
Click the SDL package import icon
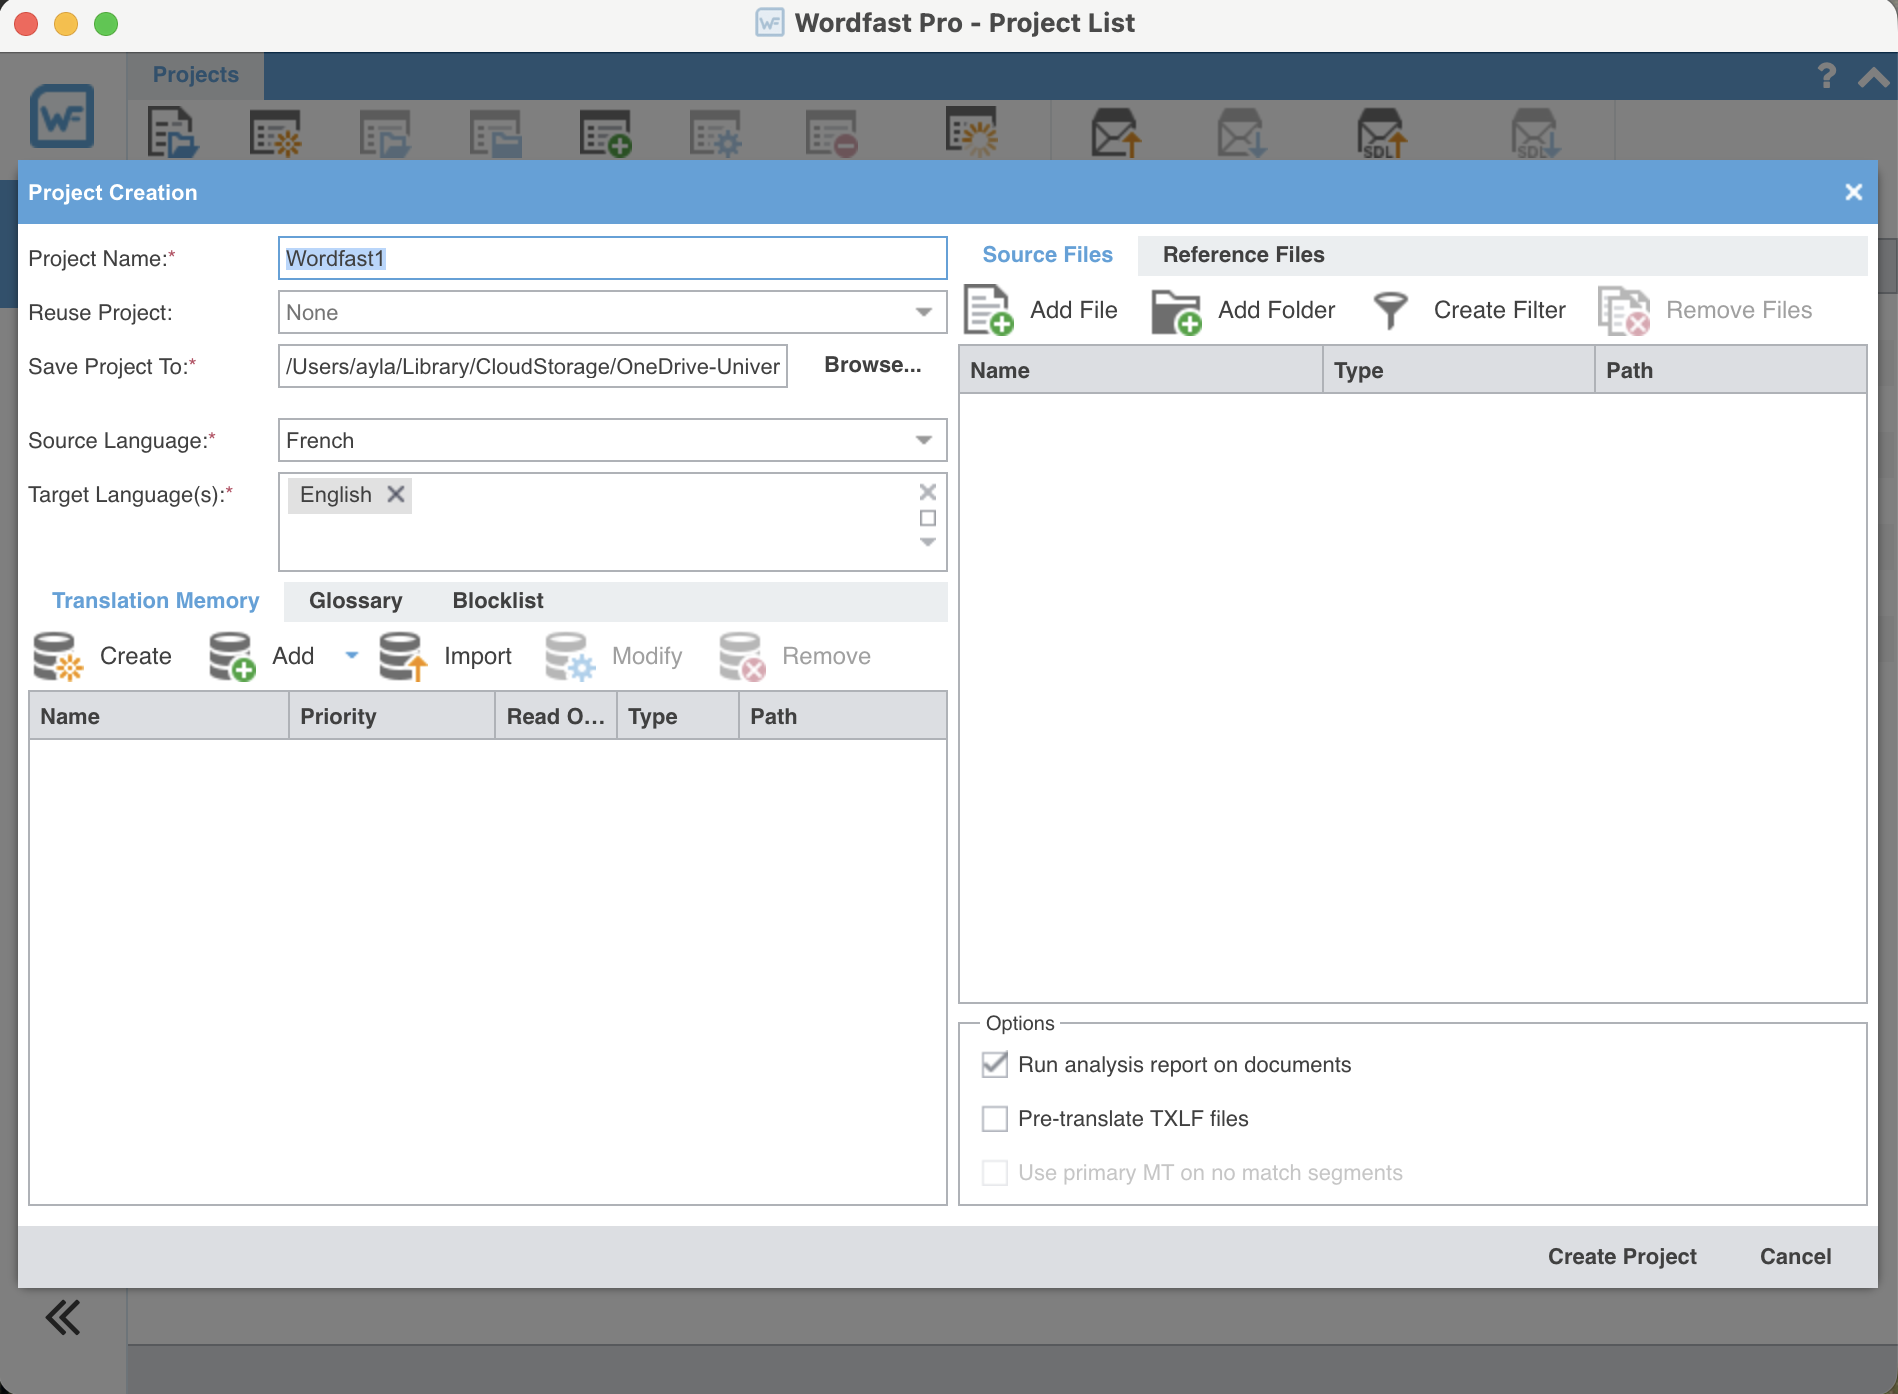coord(1535,134)
